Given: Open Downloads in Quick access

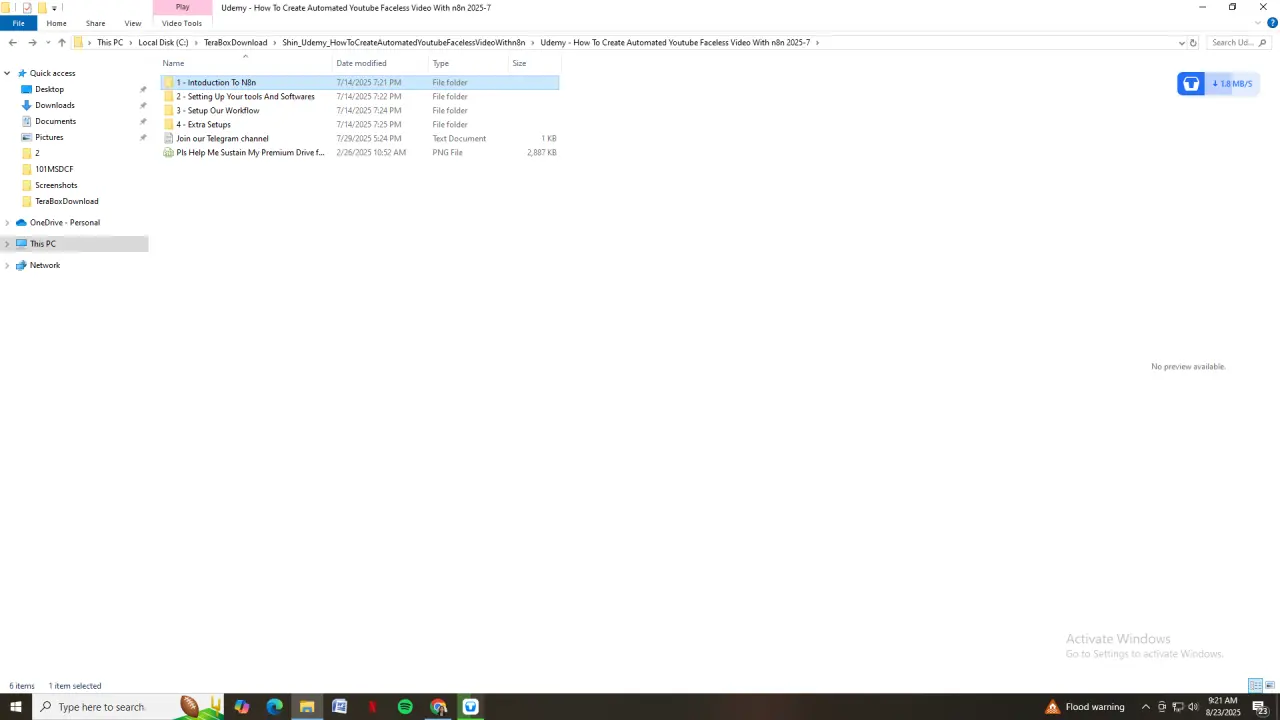Looking at the screenshot, I should (x=54, y=105).
